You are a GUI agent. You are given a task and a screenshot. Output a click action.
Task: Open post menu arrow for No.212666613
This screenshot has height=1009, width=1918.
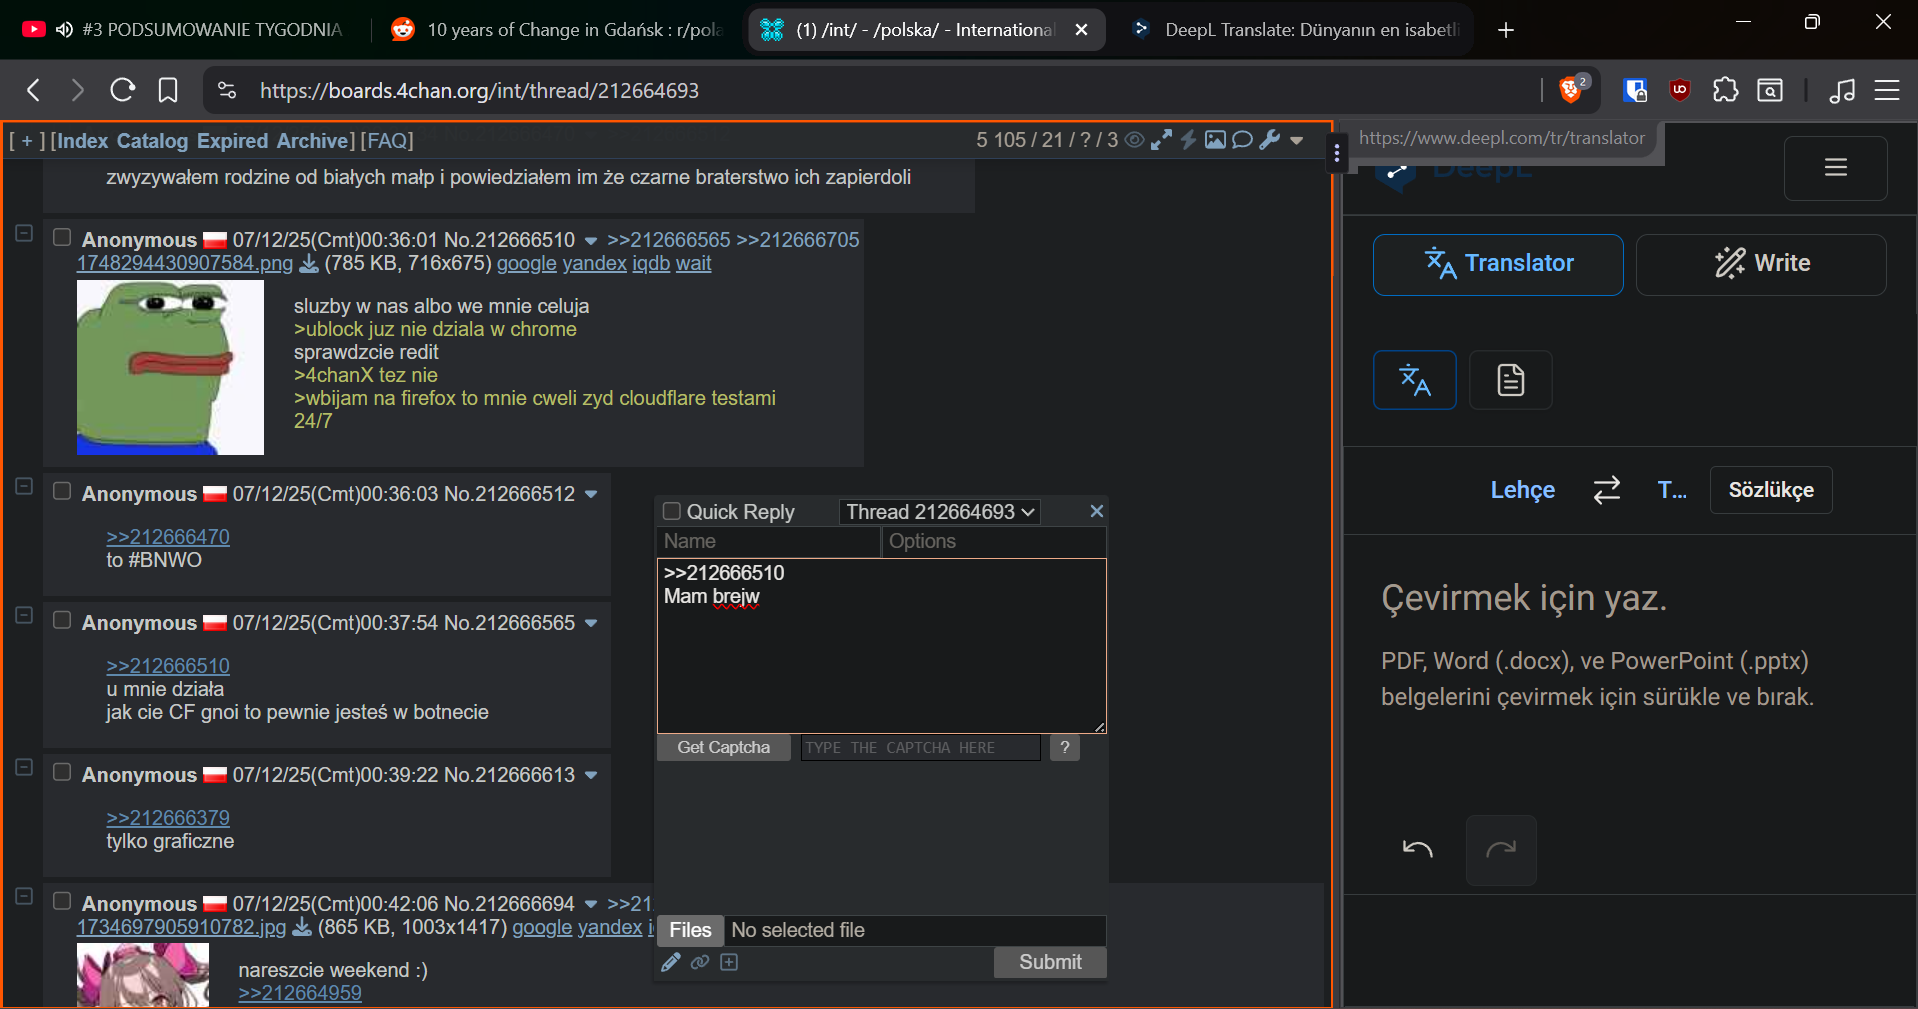[590, 776]
